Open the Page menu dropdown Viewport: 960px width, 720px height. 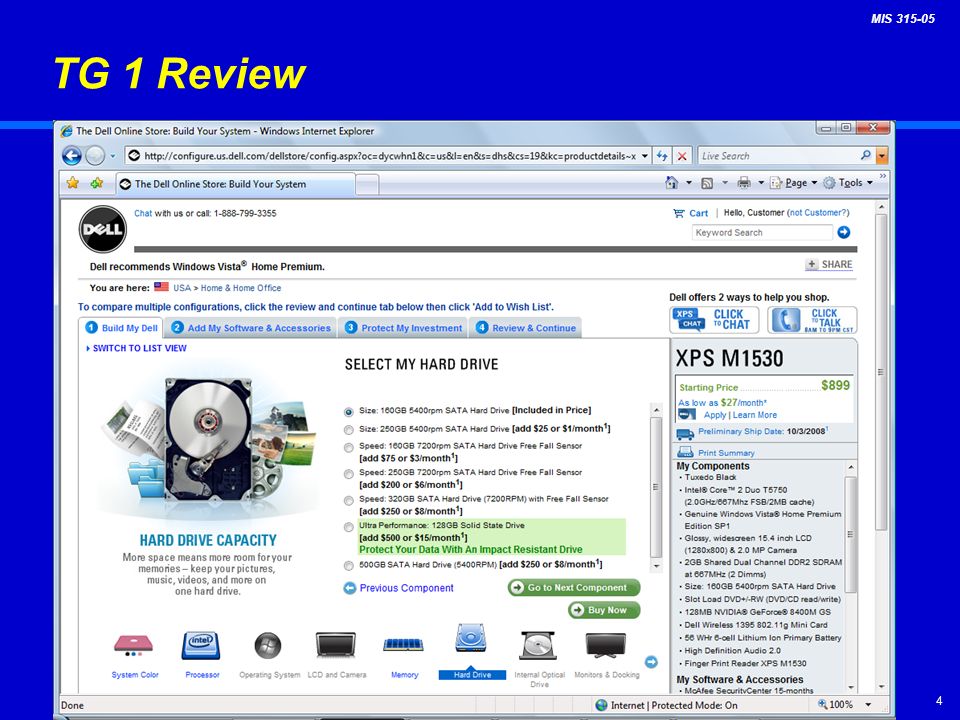pyautogui.click(x=814, y=182)
